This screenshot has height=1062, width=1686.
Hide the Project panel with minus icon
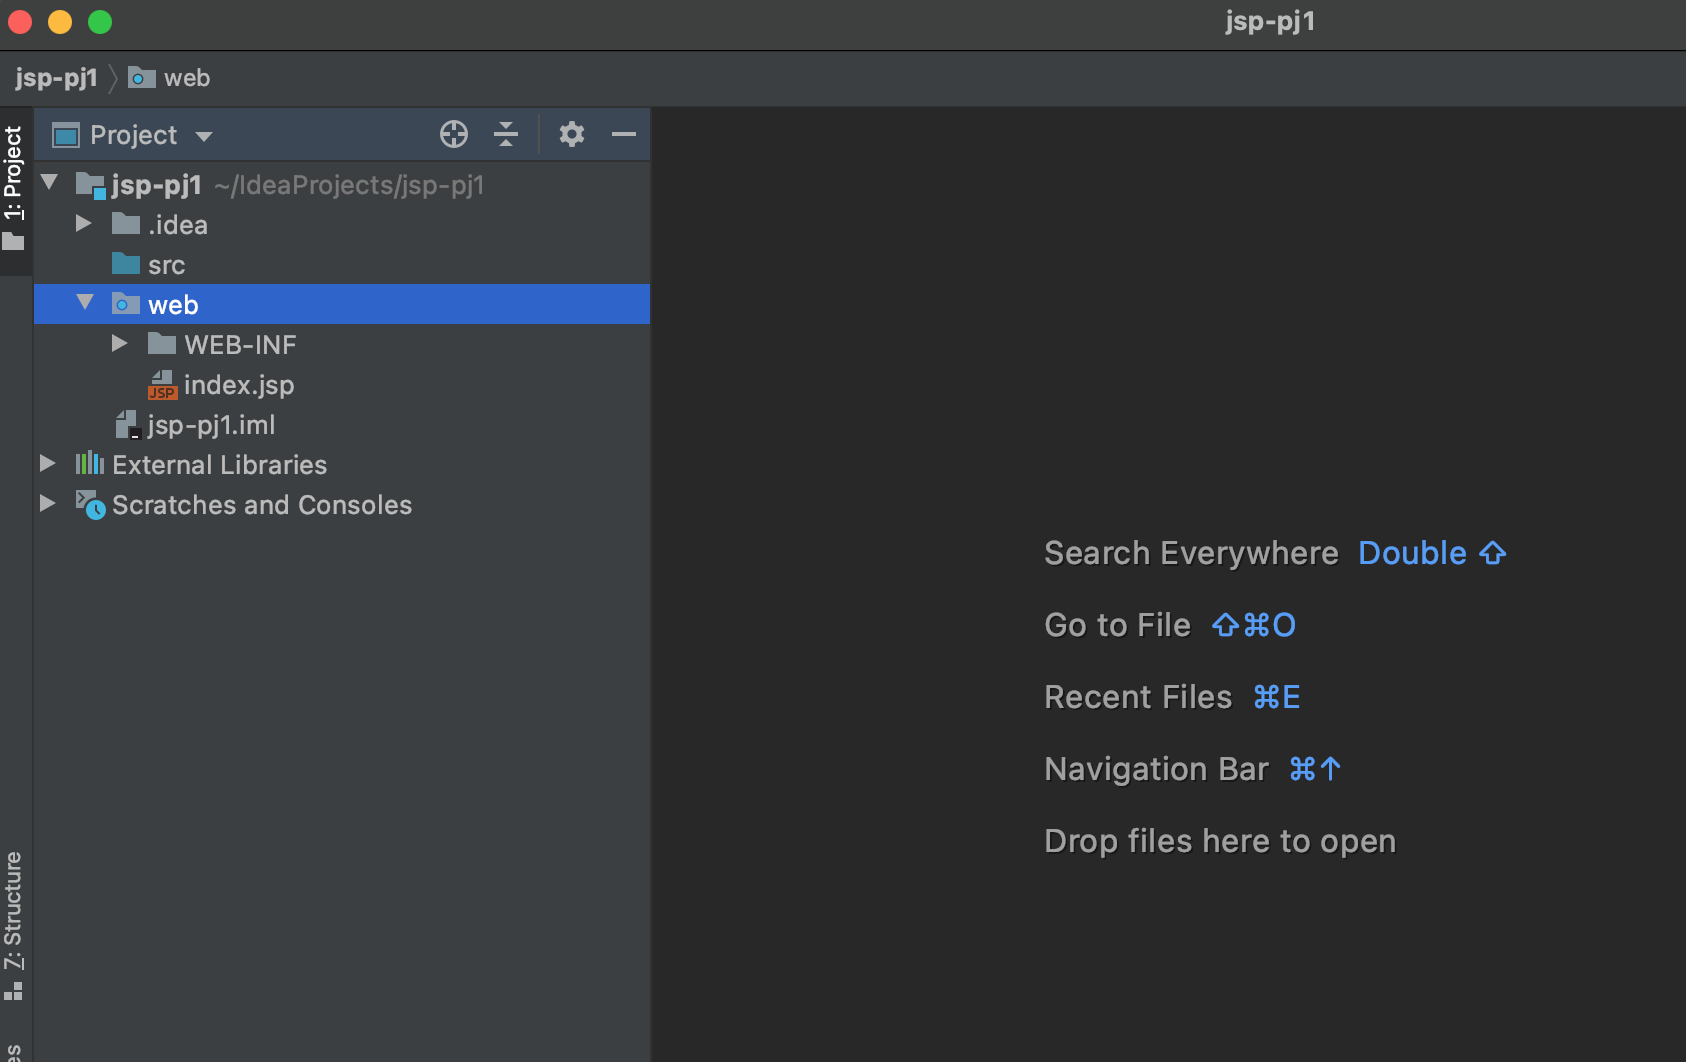(624, 134)
